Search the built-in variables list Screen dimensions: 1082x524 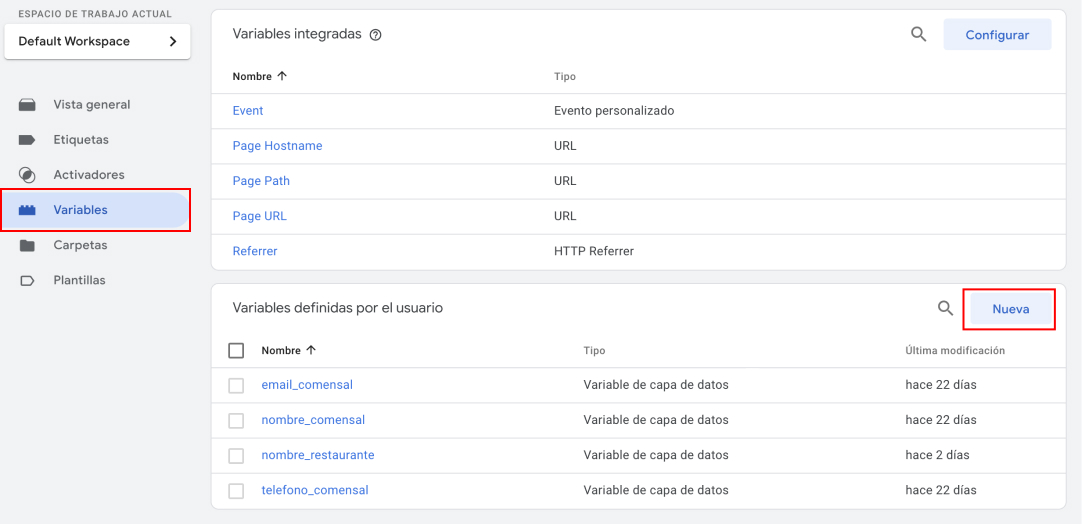click(x=918, y=34)
